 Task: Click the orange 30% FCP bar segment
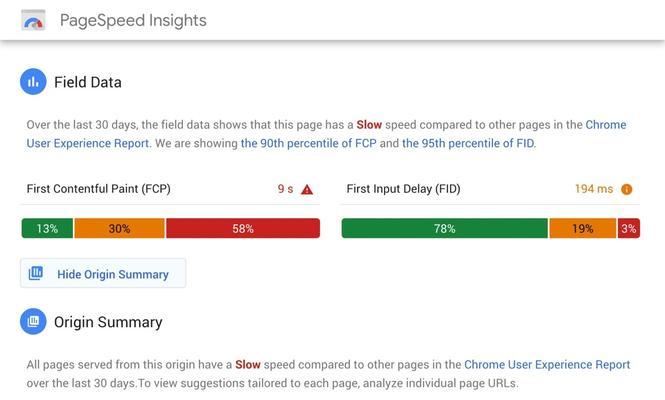tap(119, 228)
